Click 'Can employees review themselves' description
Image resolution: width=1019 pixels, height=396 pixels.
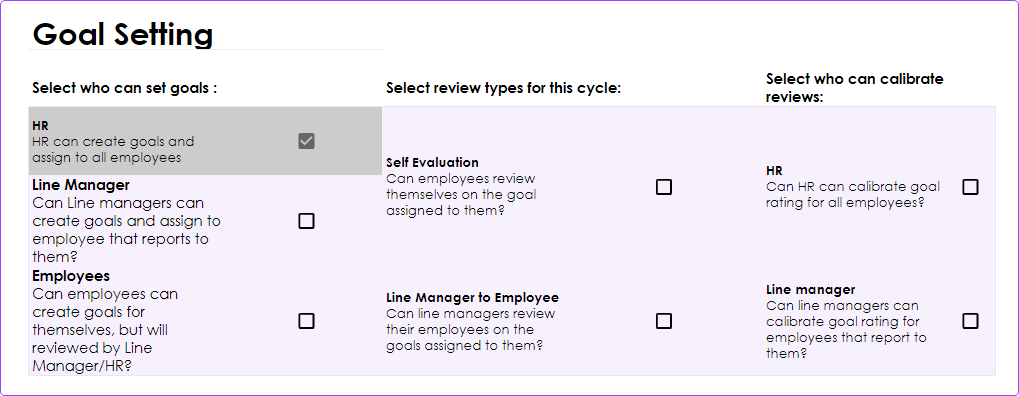[461, 194]
